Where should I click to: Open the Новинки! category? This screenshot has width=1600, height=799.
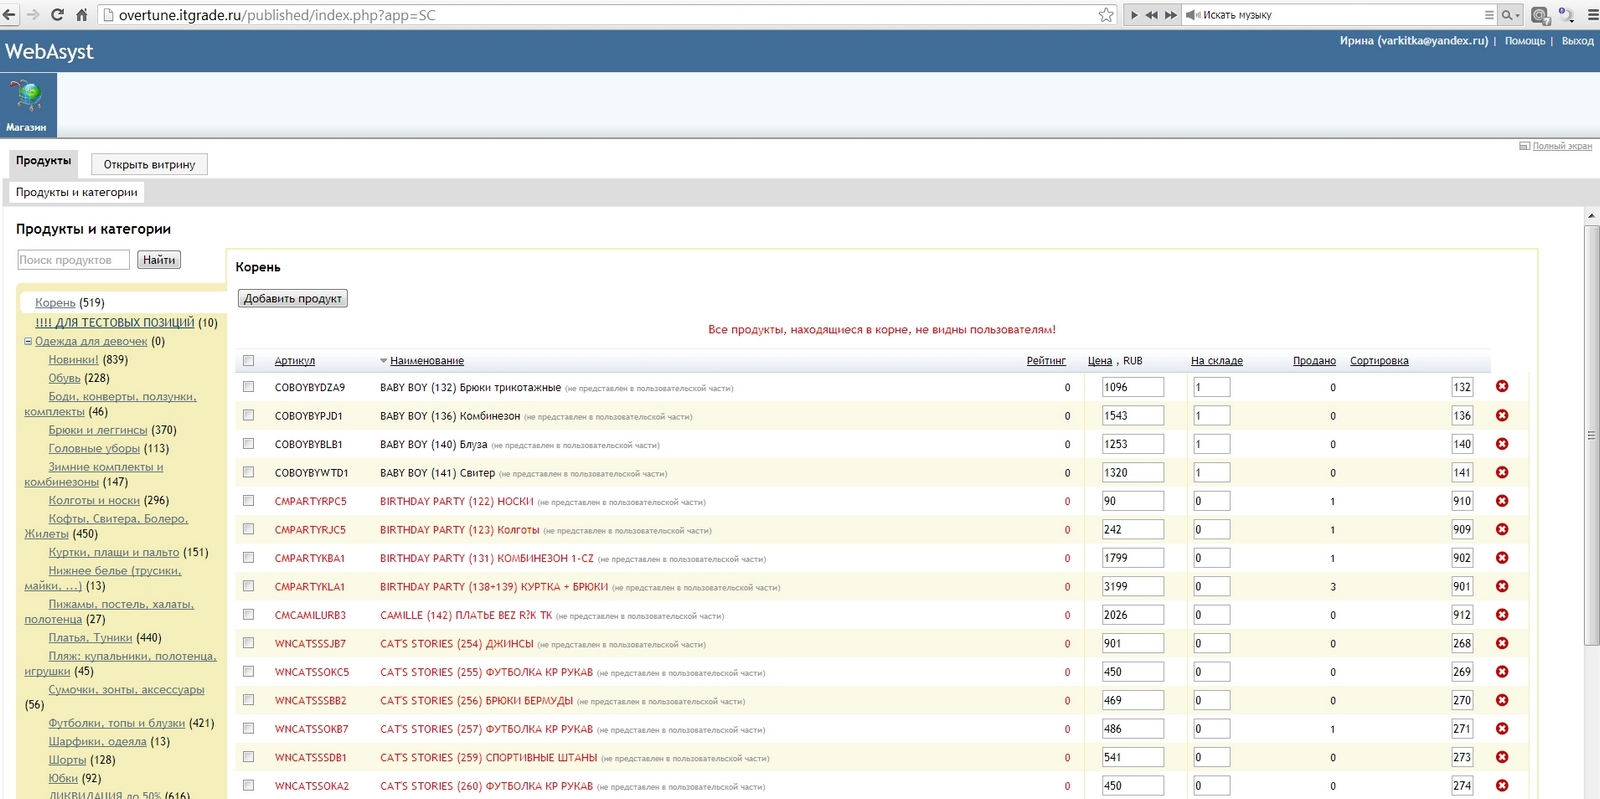tap(74, 360)
